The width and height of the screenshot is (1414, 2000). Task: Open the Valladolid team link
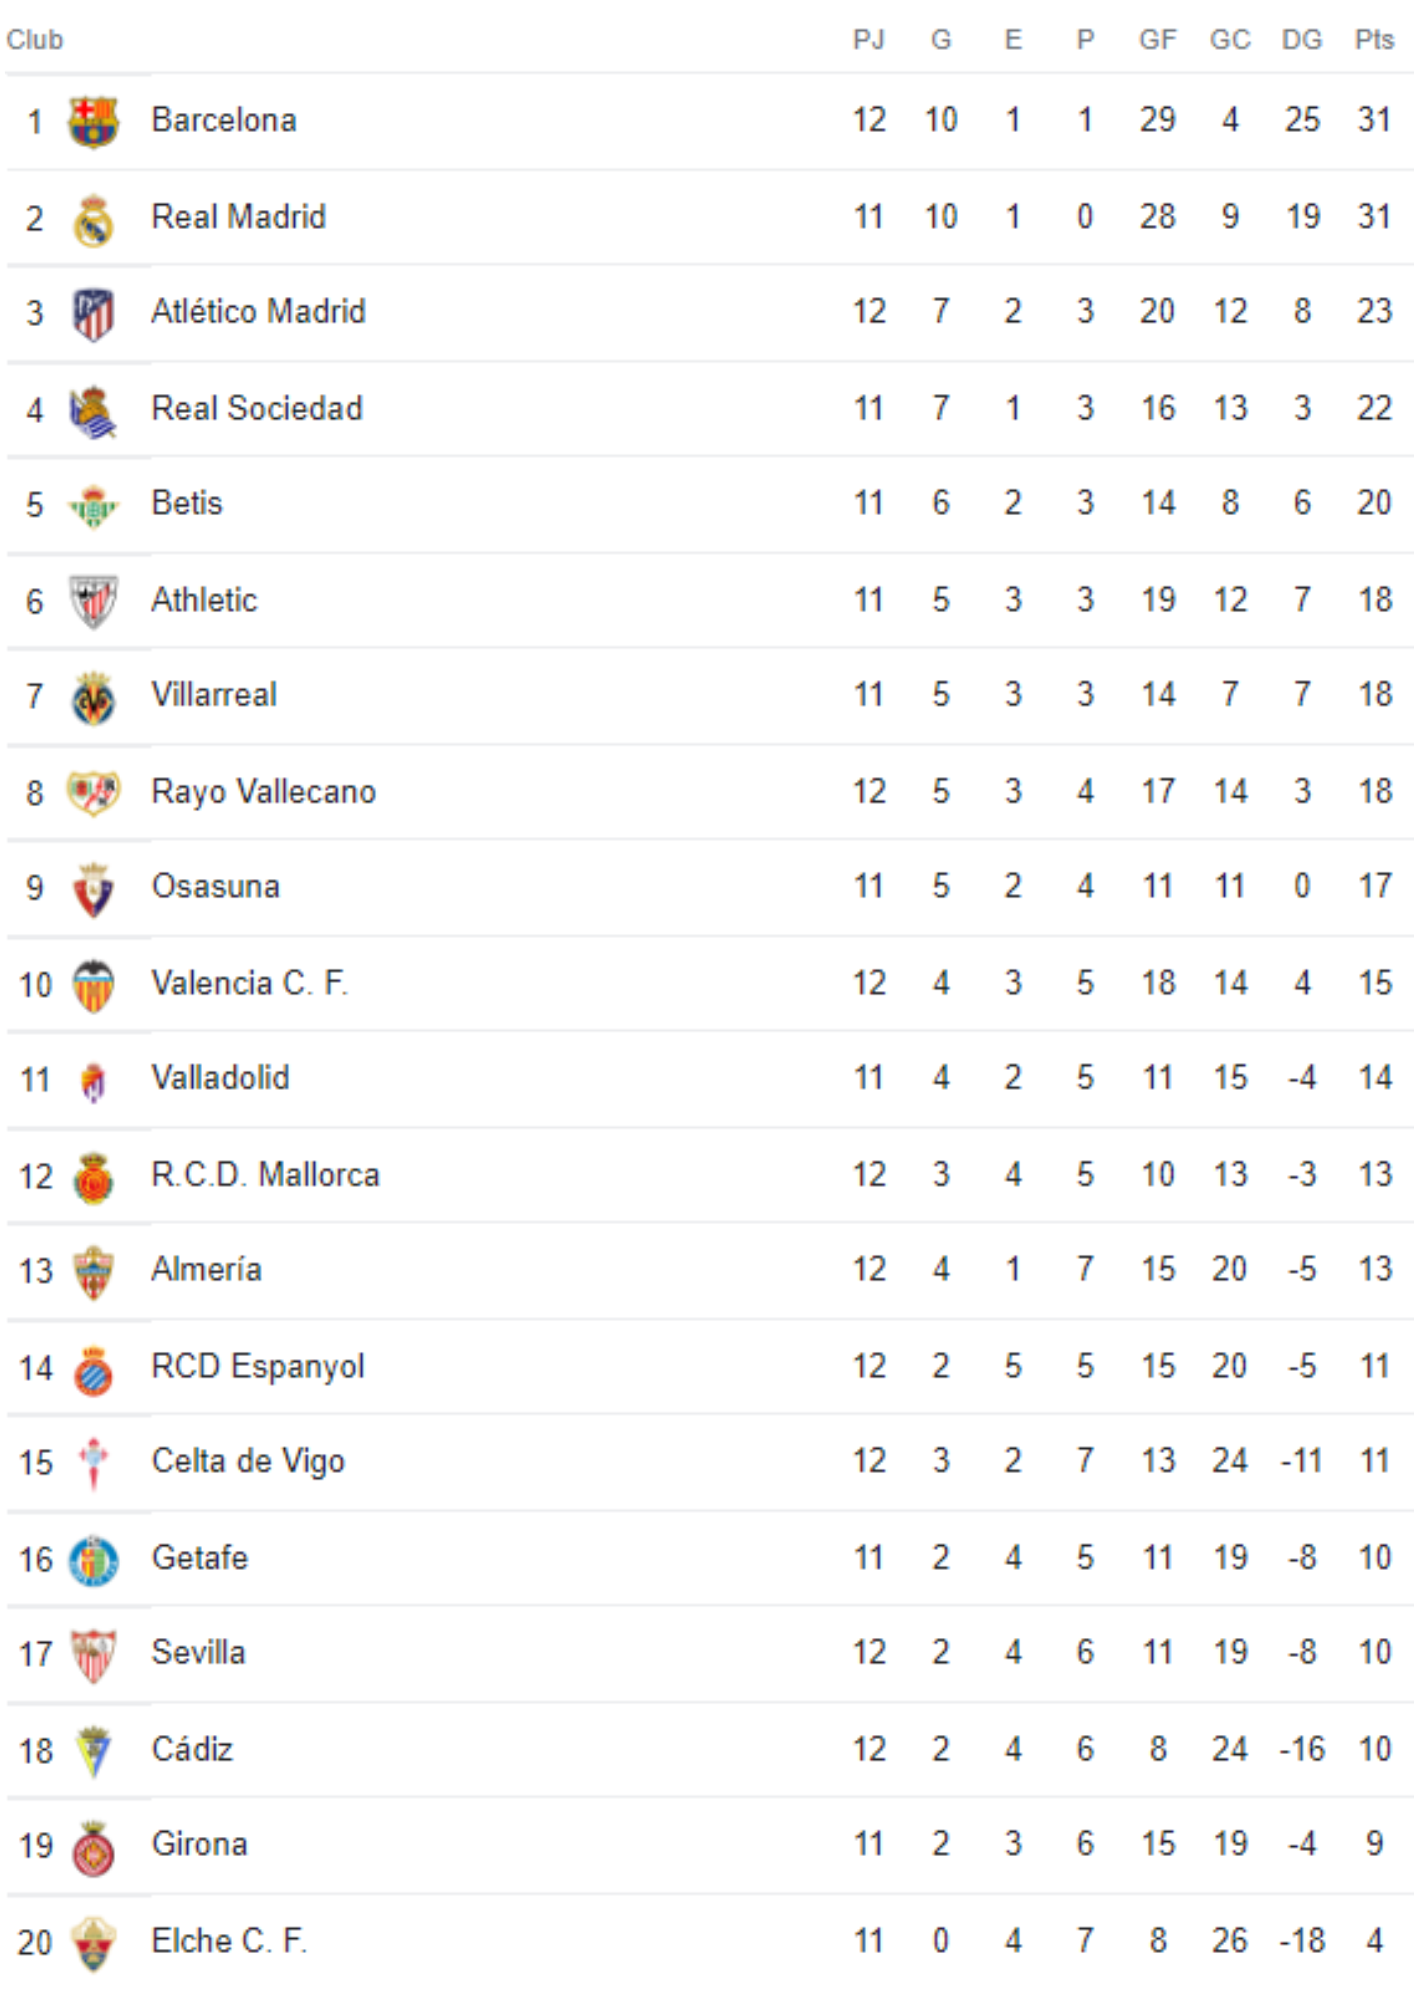coord(220,1078)
